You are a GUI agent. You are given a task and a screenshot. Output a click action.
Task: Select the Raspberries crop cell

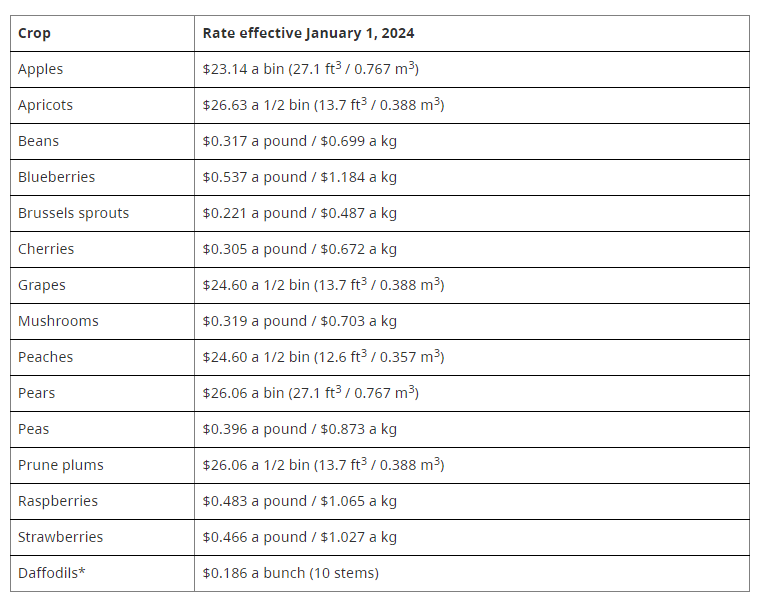[58, 501]
